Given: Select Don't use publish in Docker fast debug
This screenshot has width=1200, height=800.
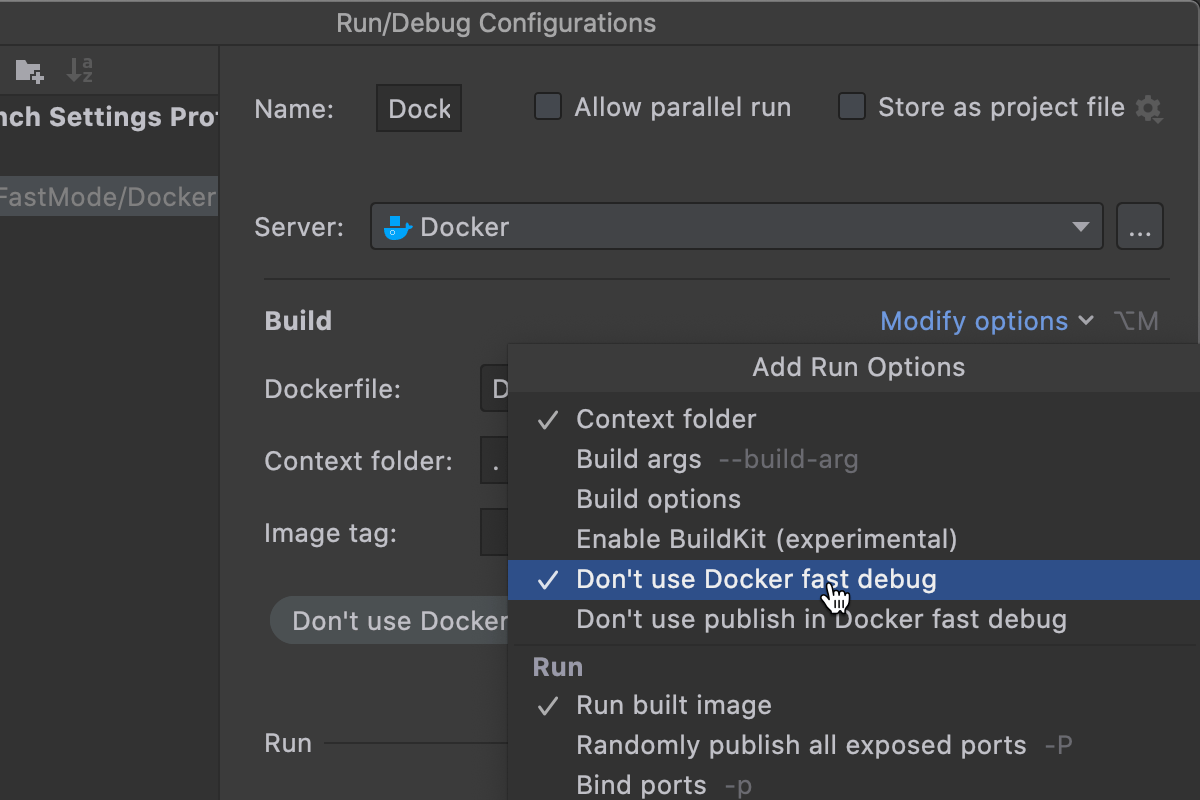Looking at the screenshot, I should (821, 619).
